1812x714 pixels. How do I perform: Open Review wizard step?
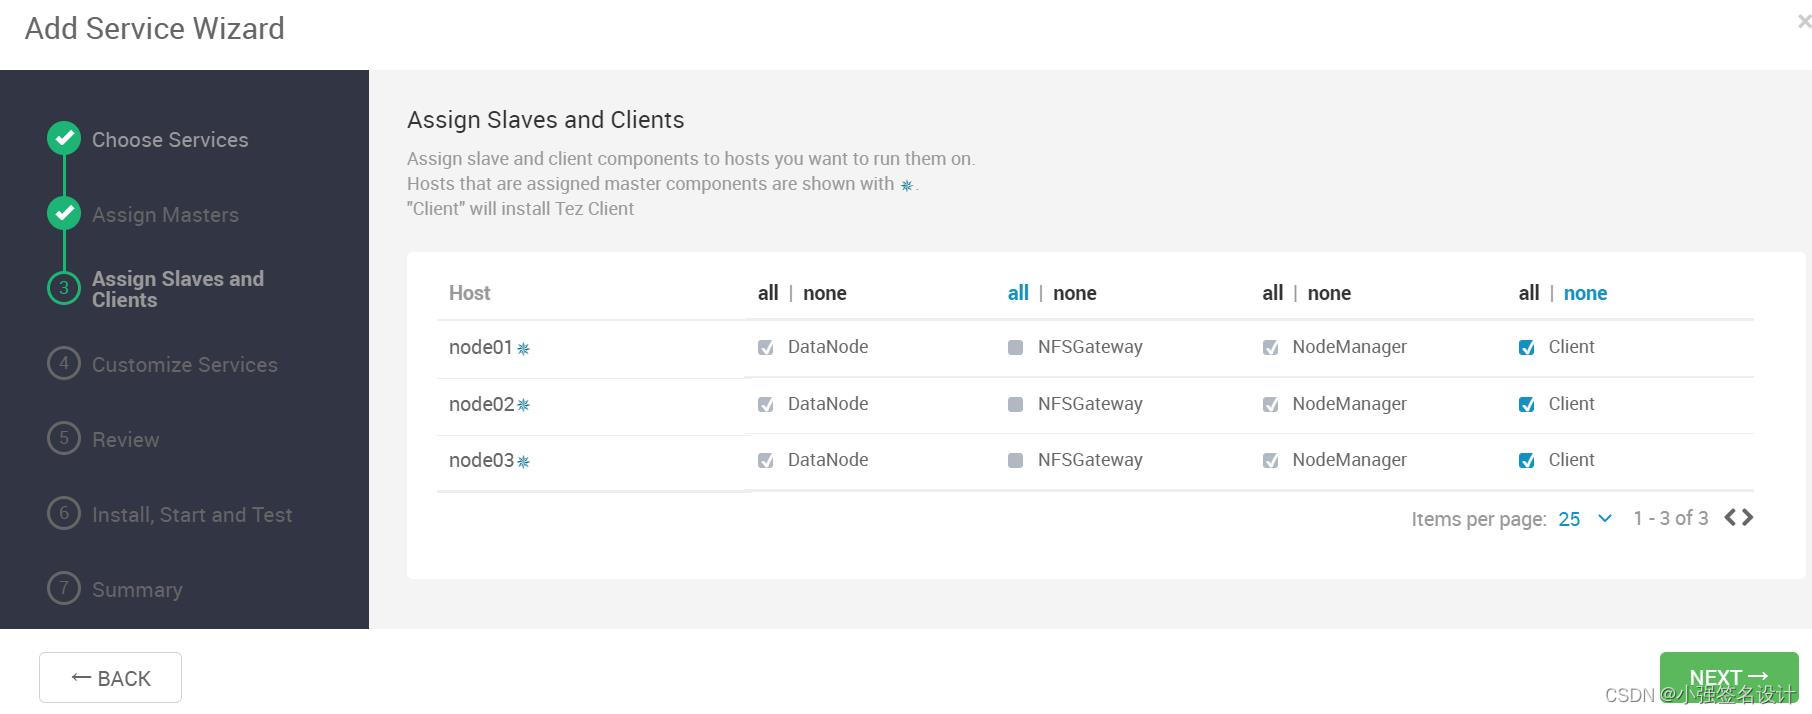[x=125, y=440]
